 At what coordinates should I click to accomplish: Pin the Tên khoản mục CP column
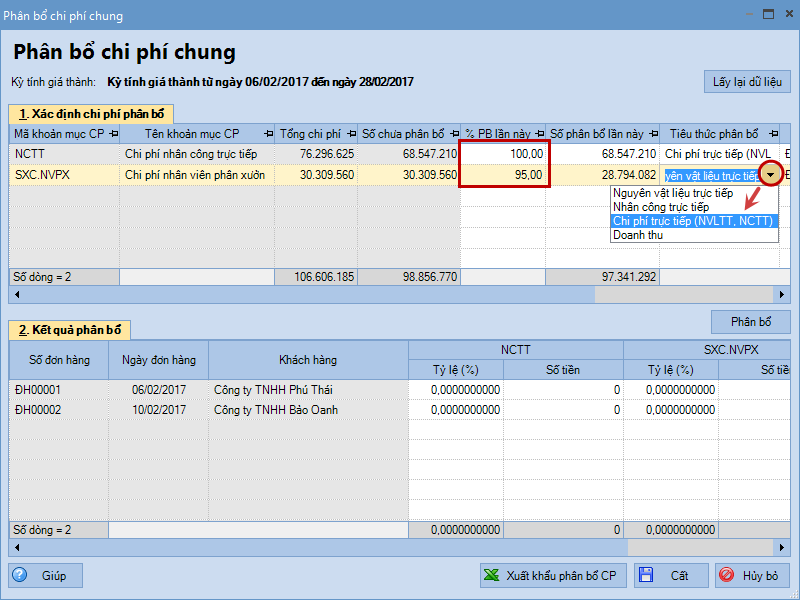point(266,134)
